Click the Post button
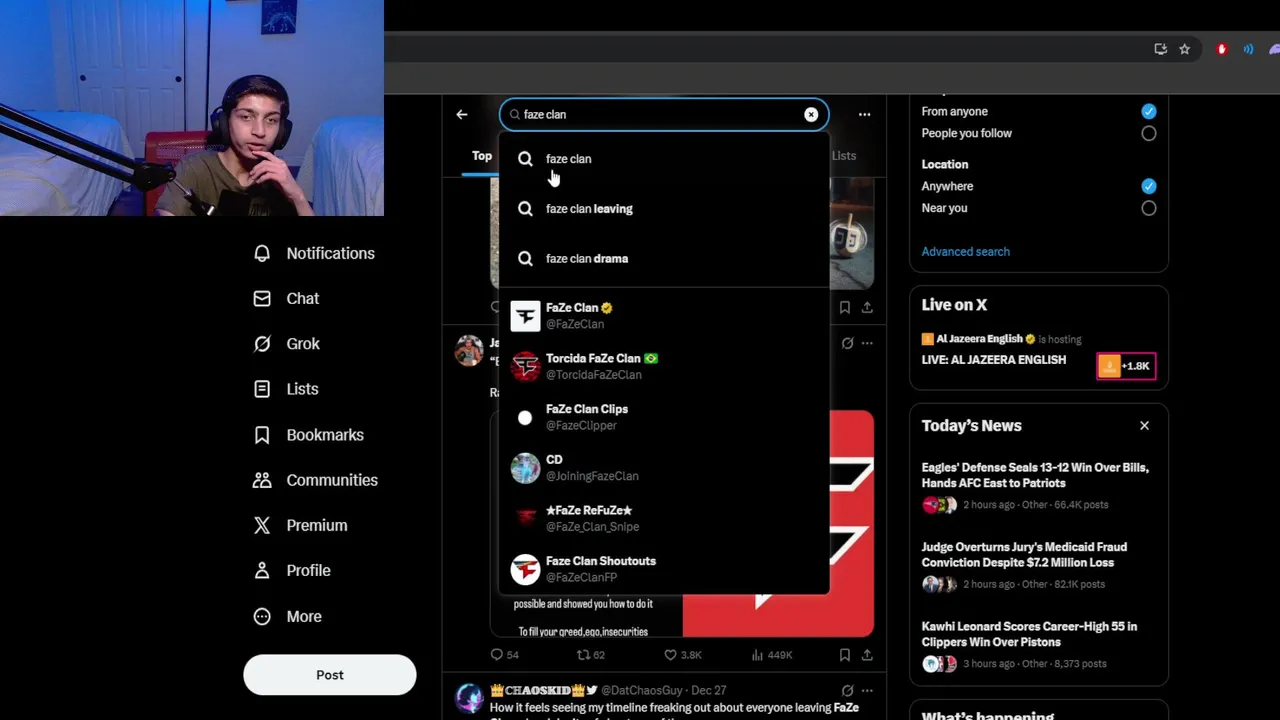This screenshot has height=720, width=1280. tap(329, 675)
